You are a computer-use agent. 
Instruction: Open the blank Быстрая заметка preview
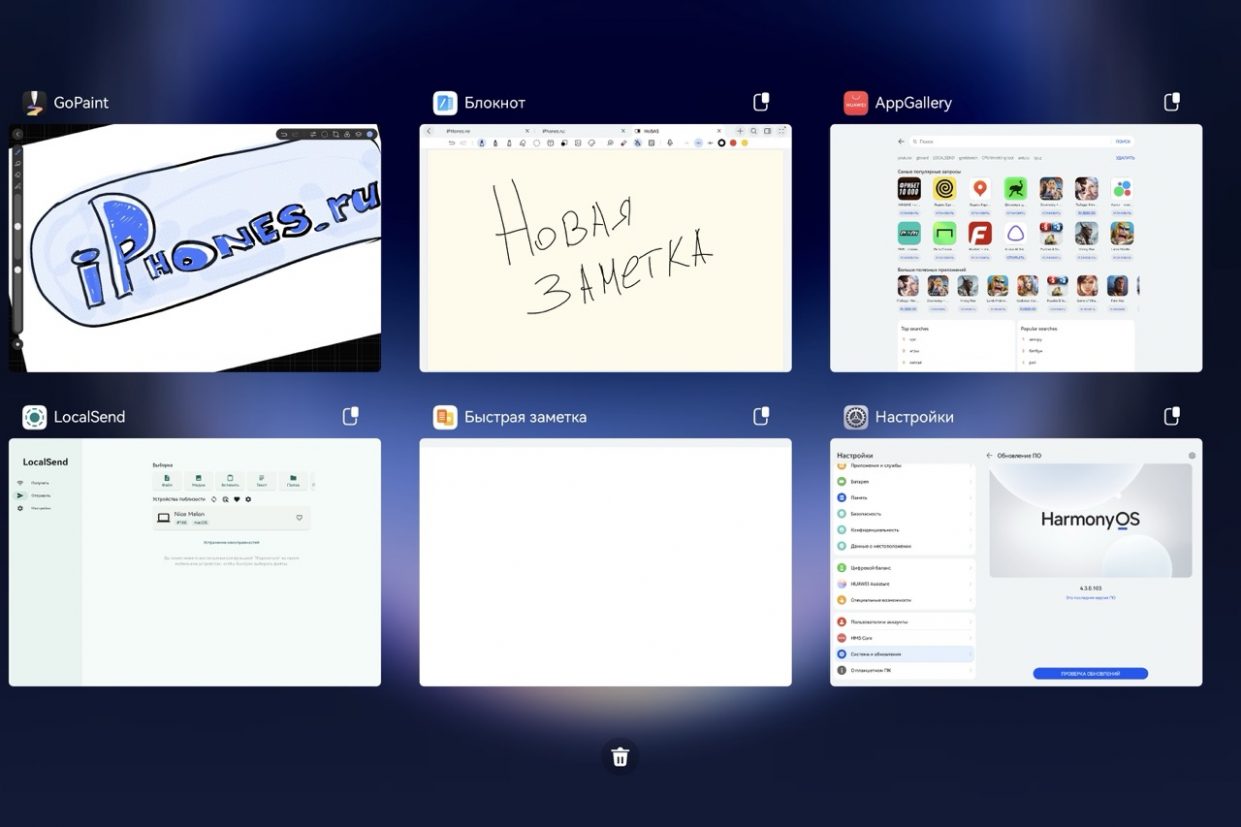click(605, 562)
